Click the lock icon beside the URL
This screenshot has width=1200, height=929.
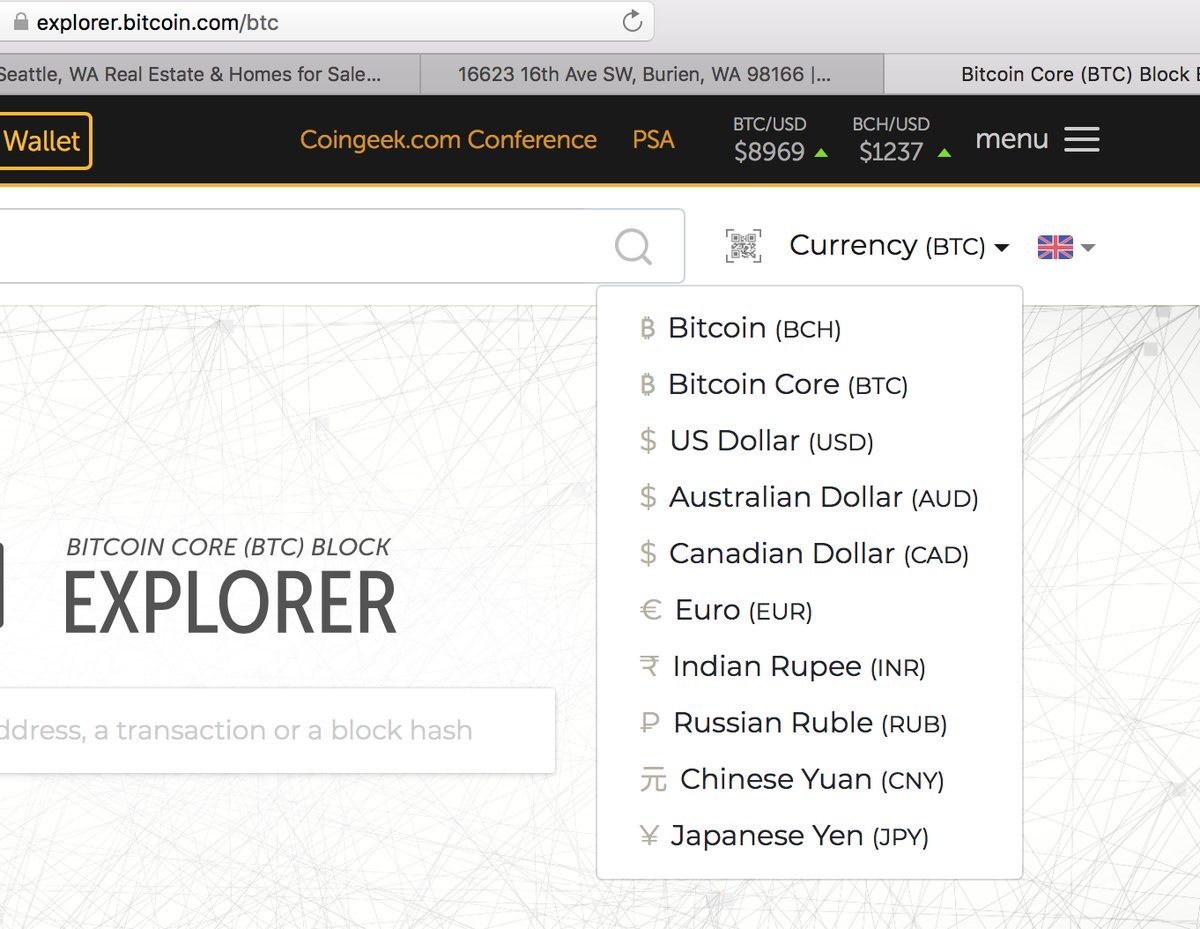pyautogui.click(x=21, y=21)
